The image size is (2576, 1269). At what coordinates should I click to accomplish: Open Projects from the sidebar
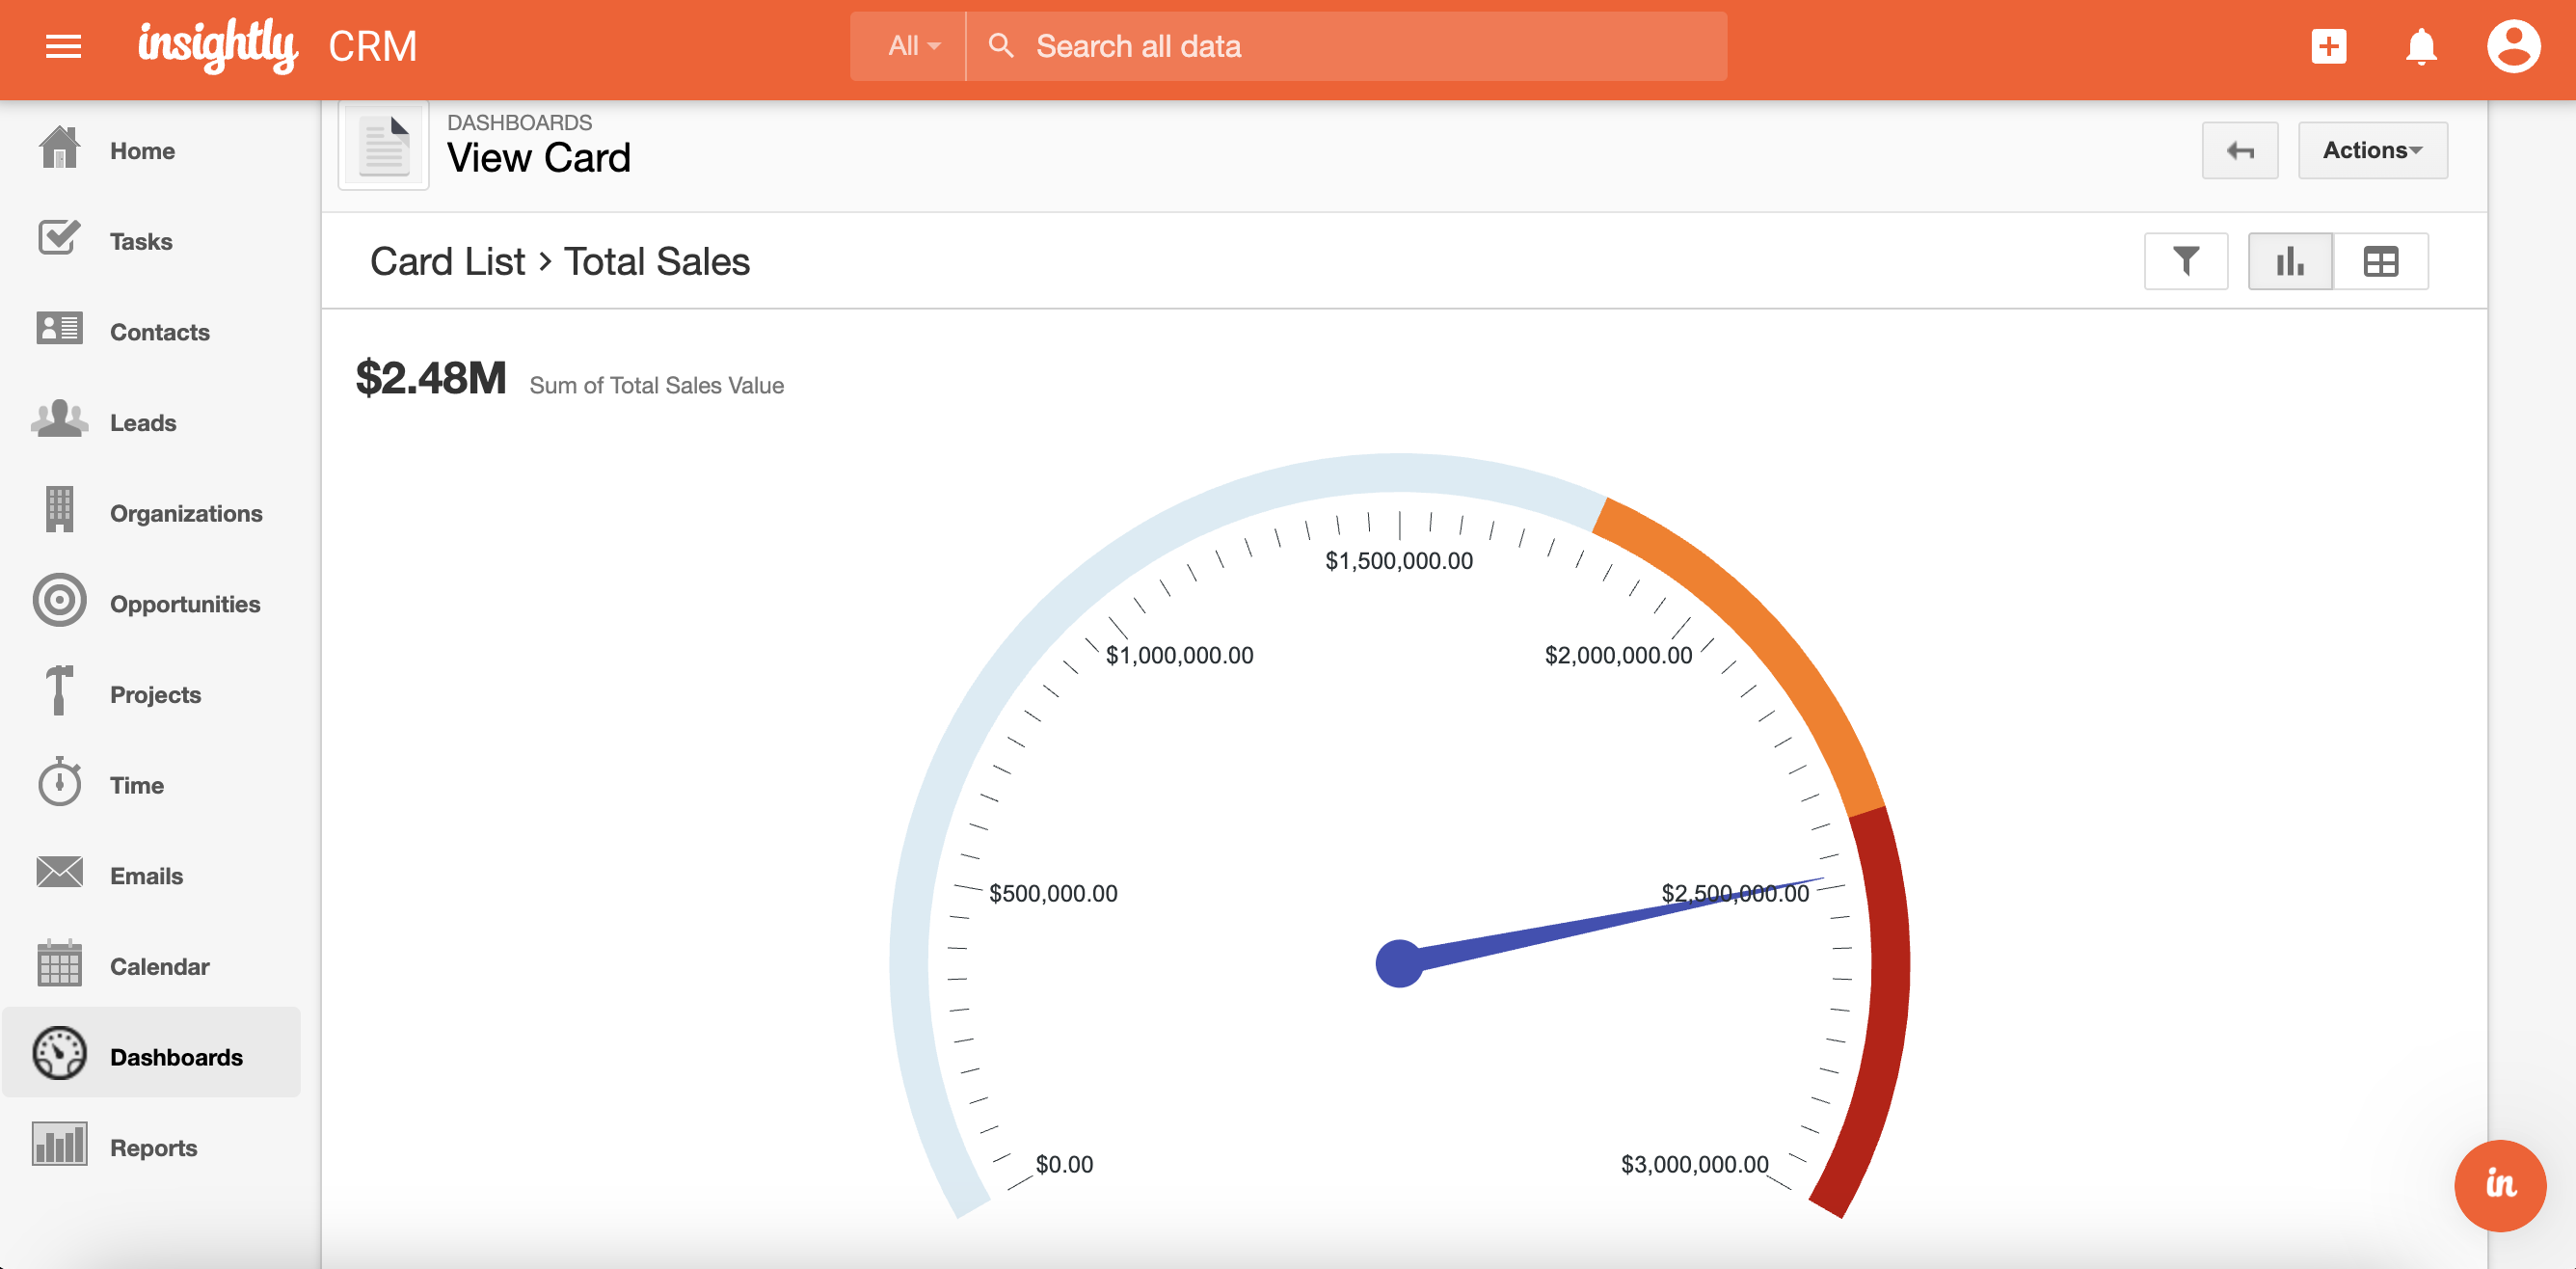coord(155,695)
